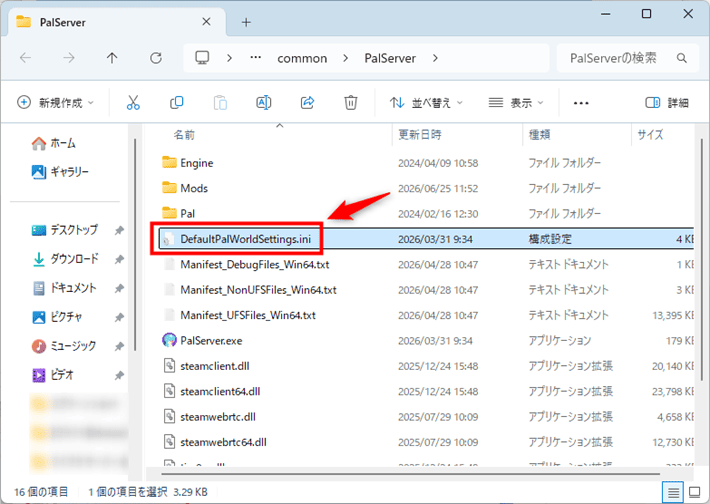Expand the chevron after the monitor icon

(x=229, y=58)
